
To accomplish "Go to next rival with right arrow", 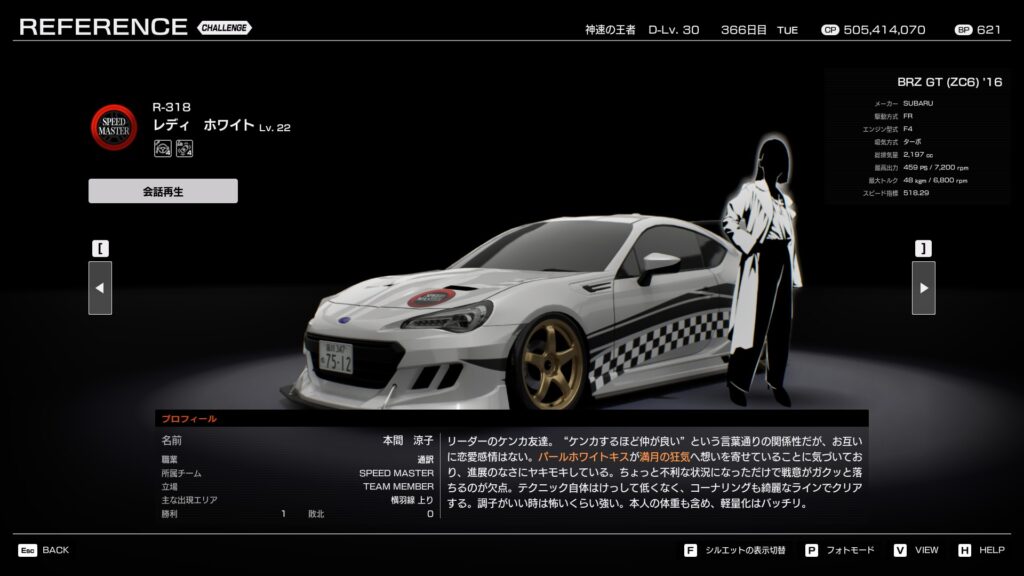I will coord(923,288).
